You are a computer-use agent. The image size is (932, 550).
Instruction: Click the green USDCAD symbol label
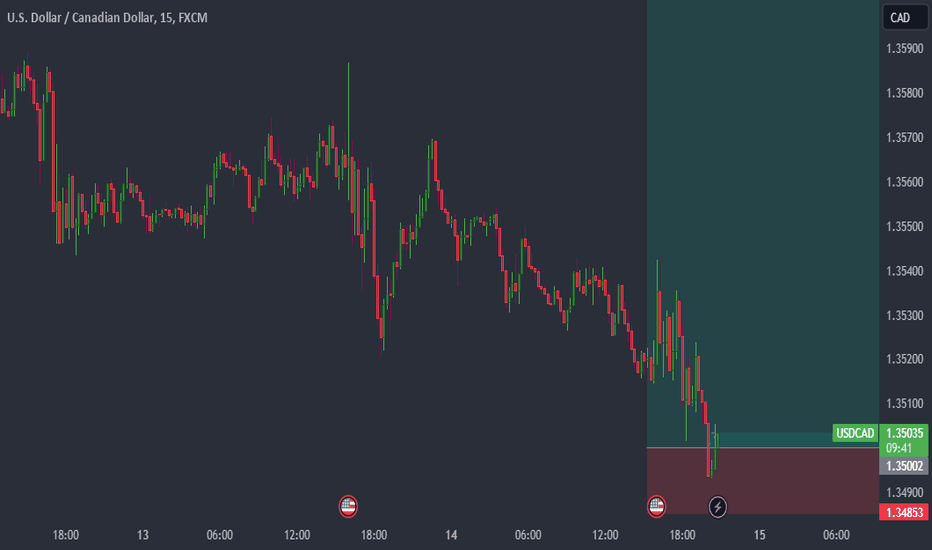(x=855, y=433)
